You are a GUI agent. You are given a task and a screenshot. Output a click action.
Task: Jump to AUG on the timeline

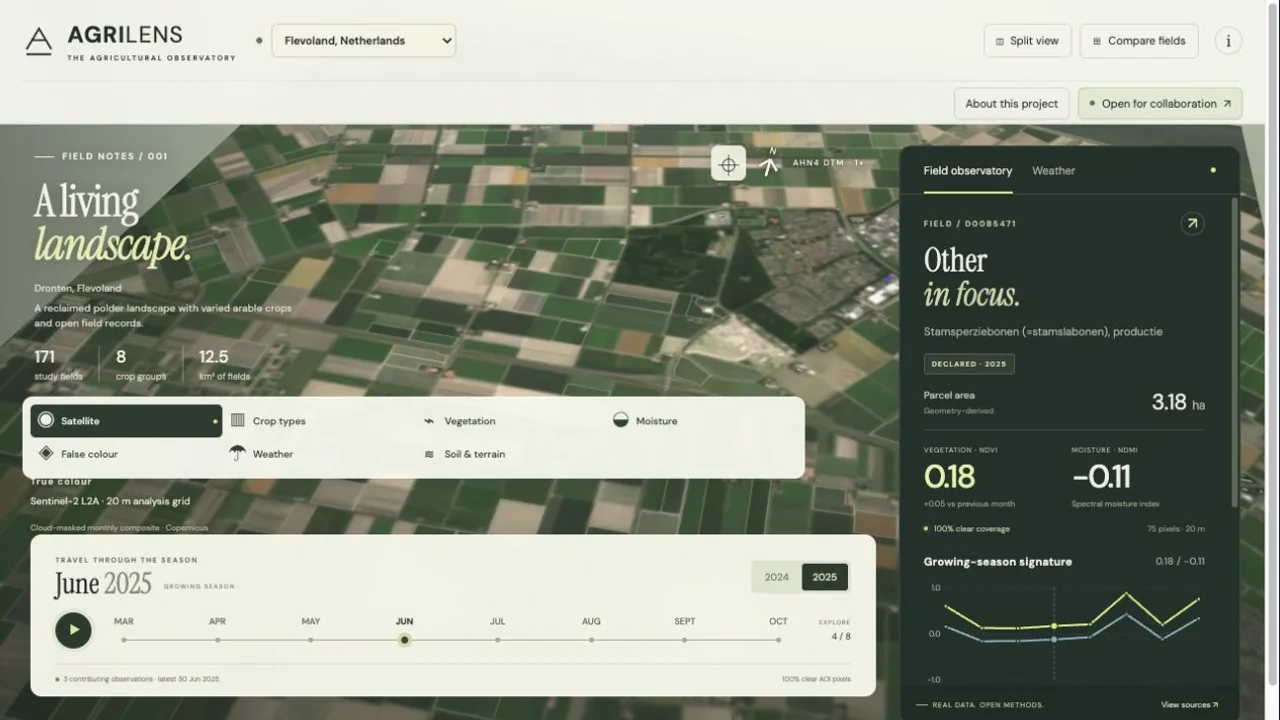pos(591,630)
